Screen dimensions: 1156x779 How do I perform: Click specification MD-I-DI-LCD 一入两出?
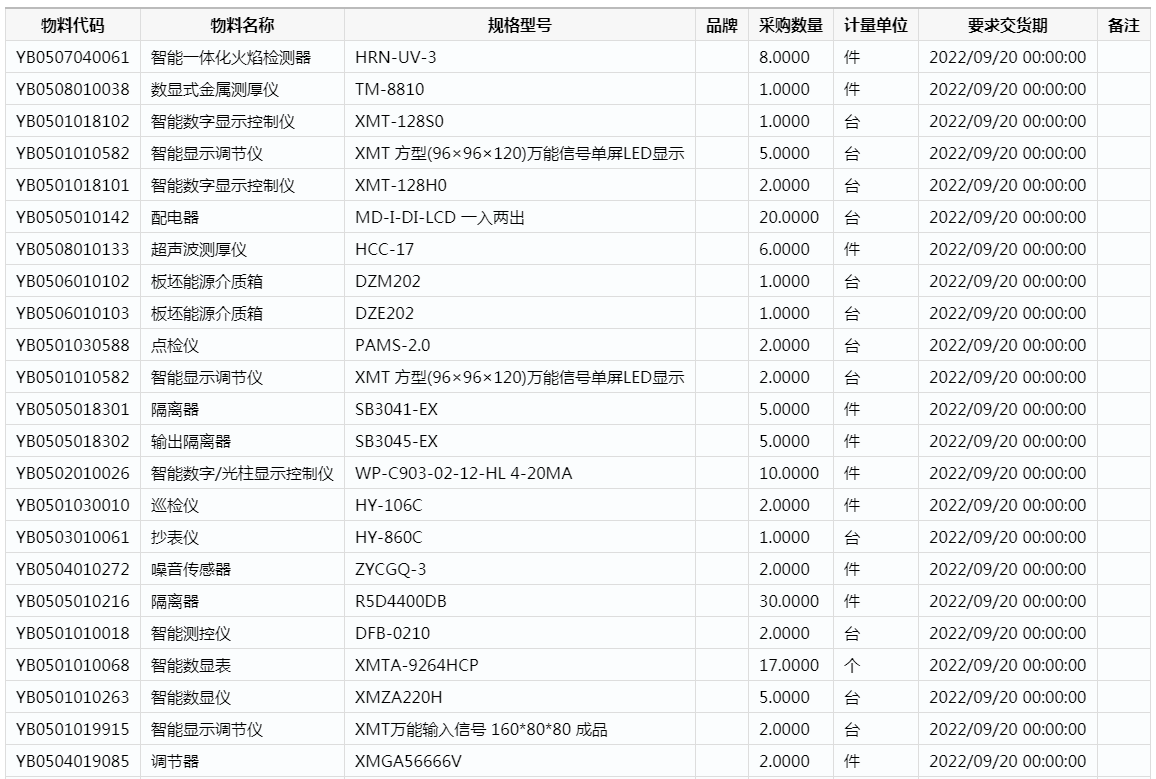tap(440, 217)
